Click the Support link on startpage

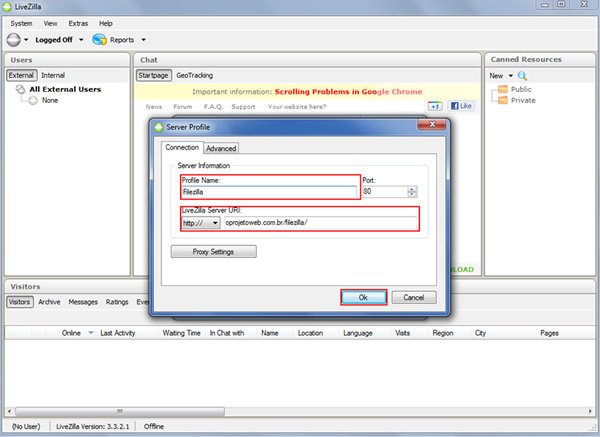pos(243,107)
